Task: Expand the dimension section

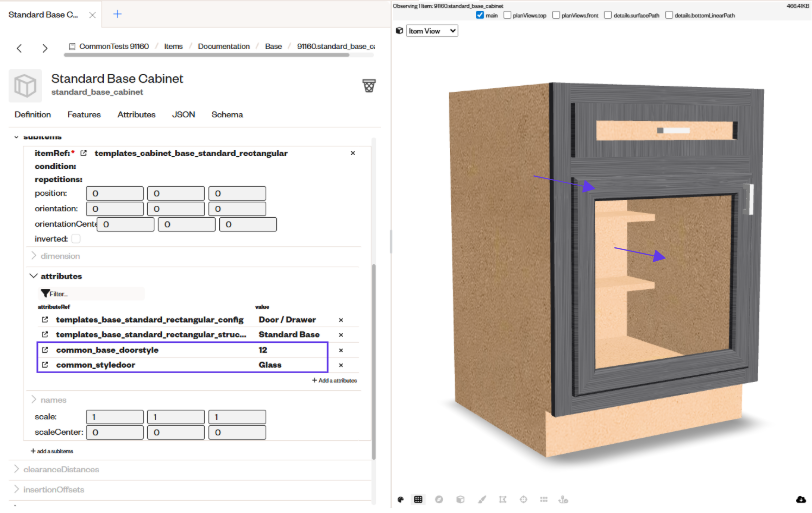Action: [x=55, y=256]
